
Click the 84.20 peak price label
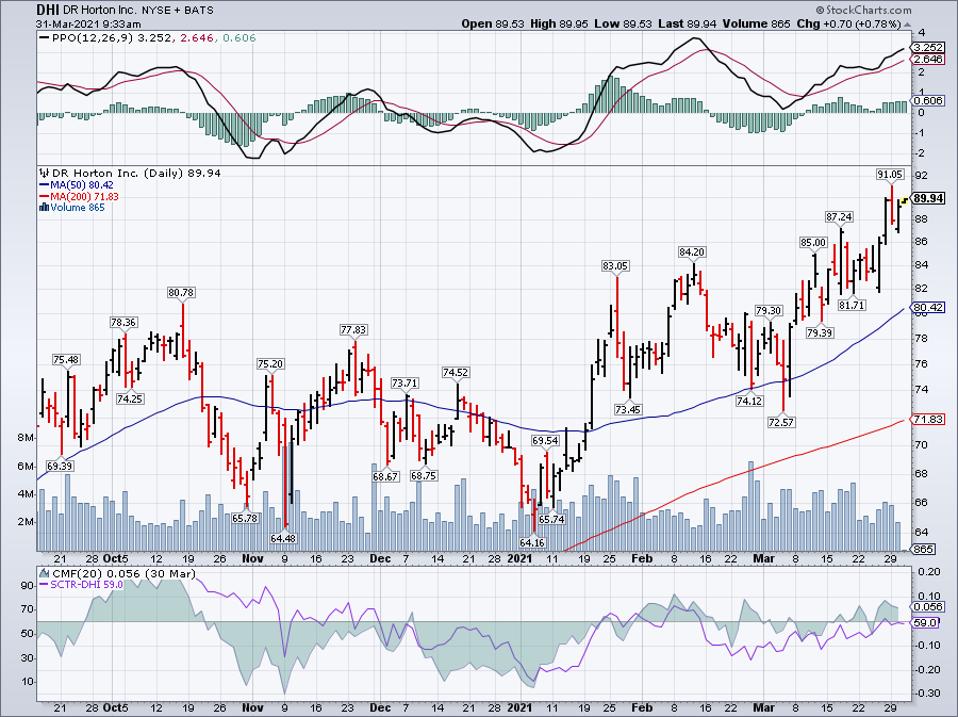692,252
